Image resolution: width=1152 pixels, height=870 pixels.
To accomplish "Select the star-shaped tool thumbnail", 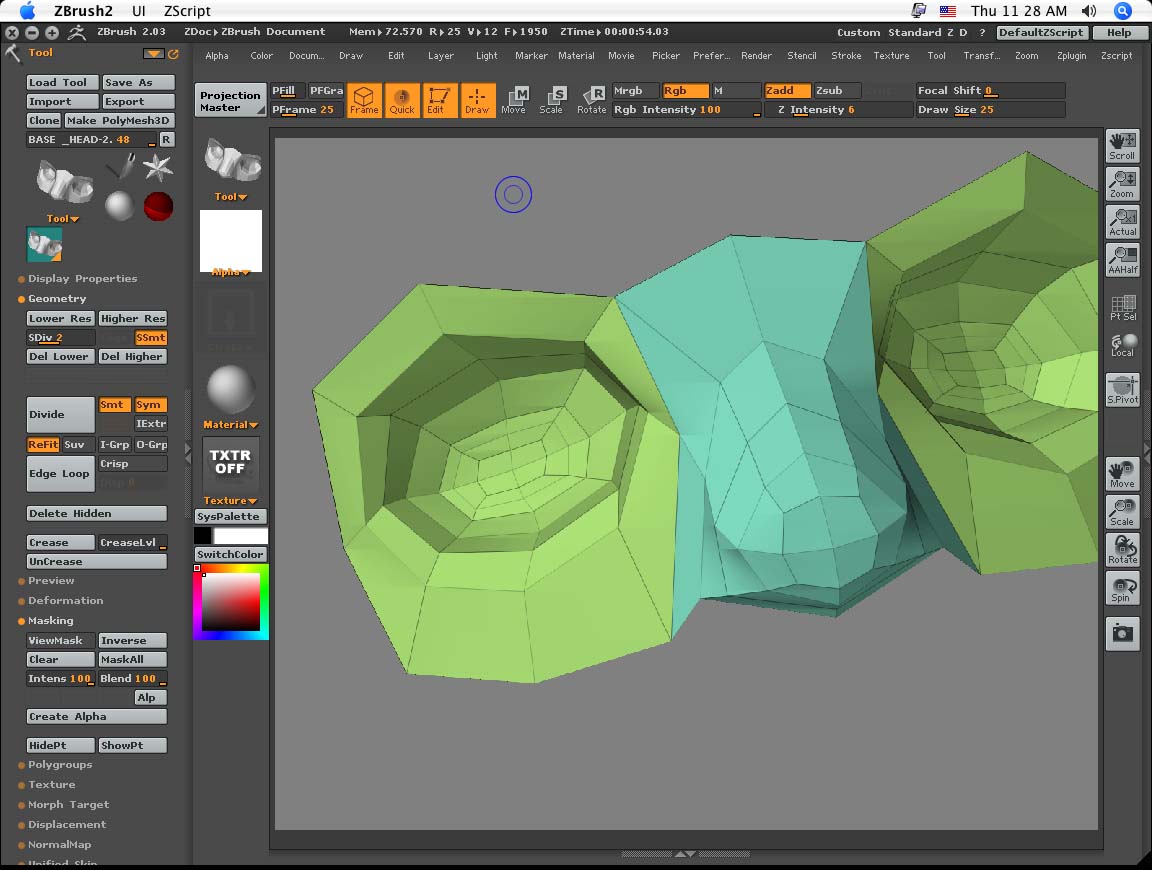I will point(157,168).
